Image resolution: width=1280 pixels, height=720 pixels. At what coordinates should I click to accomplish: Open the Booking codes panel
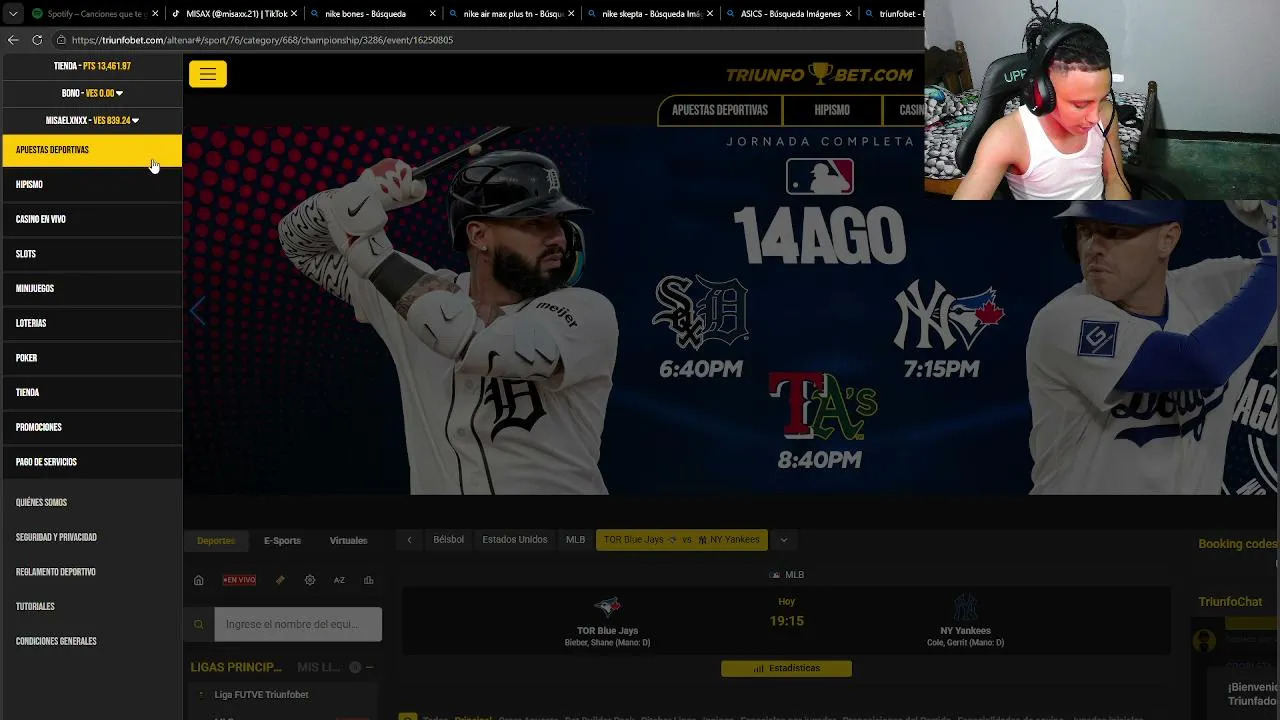[1238, 544]
